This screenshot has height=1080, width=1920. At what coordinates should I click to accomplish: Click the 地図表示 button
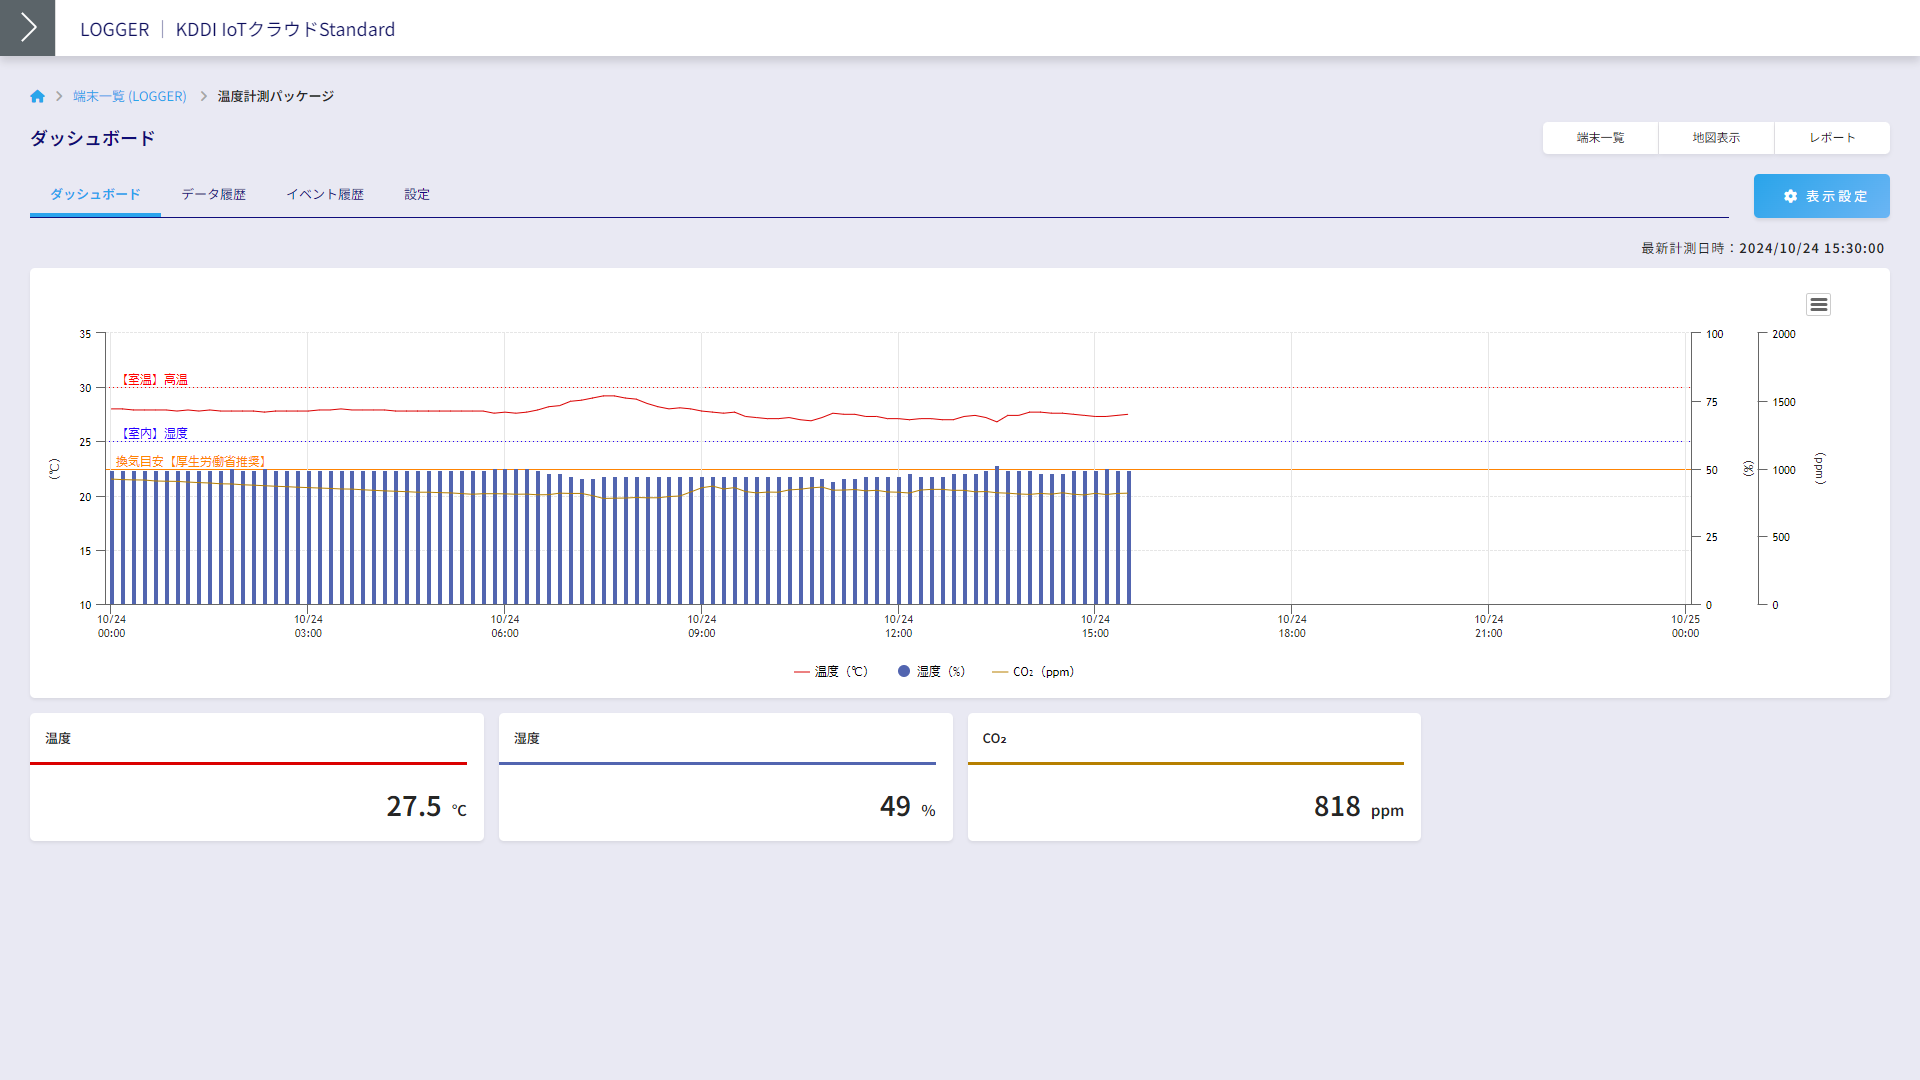click(x=1716, y=138)
